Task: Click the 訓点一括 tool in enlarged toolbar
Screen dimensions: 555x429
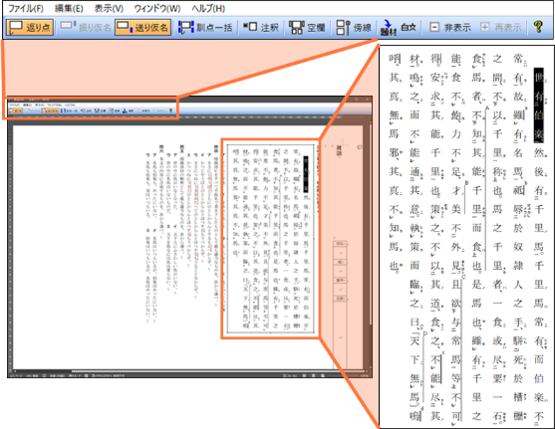Action: (x=206, y=27)
